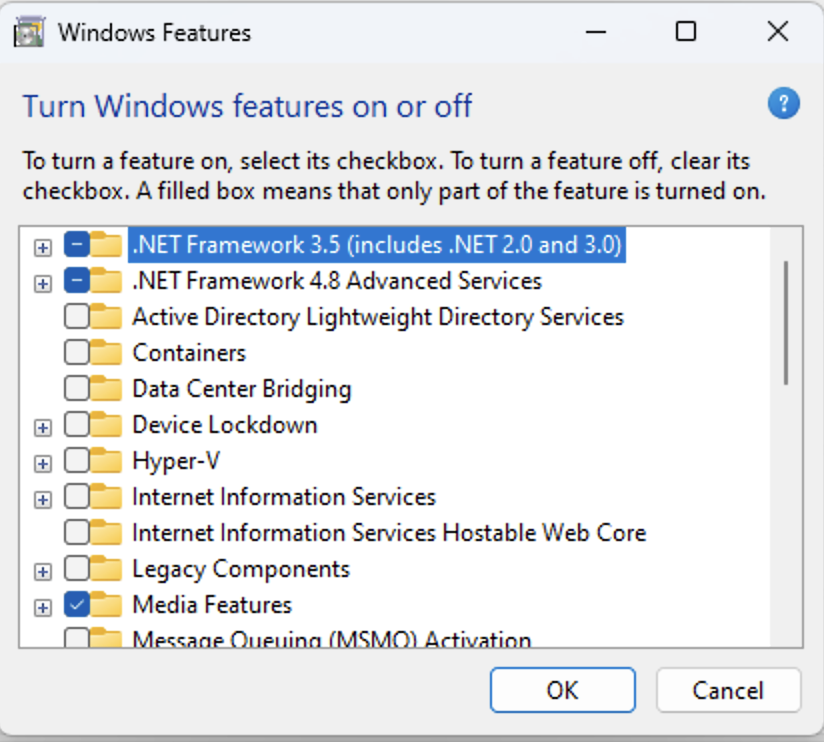Click the folder icon beside Legacy Components
This screenshot has width=824, height=742.
[106, 569]
